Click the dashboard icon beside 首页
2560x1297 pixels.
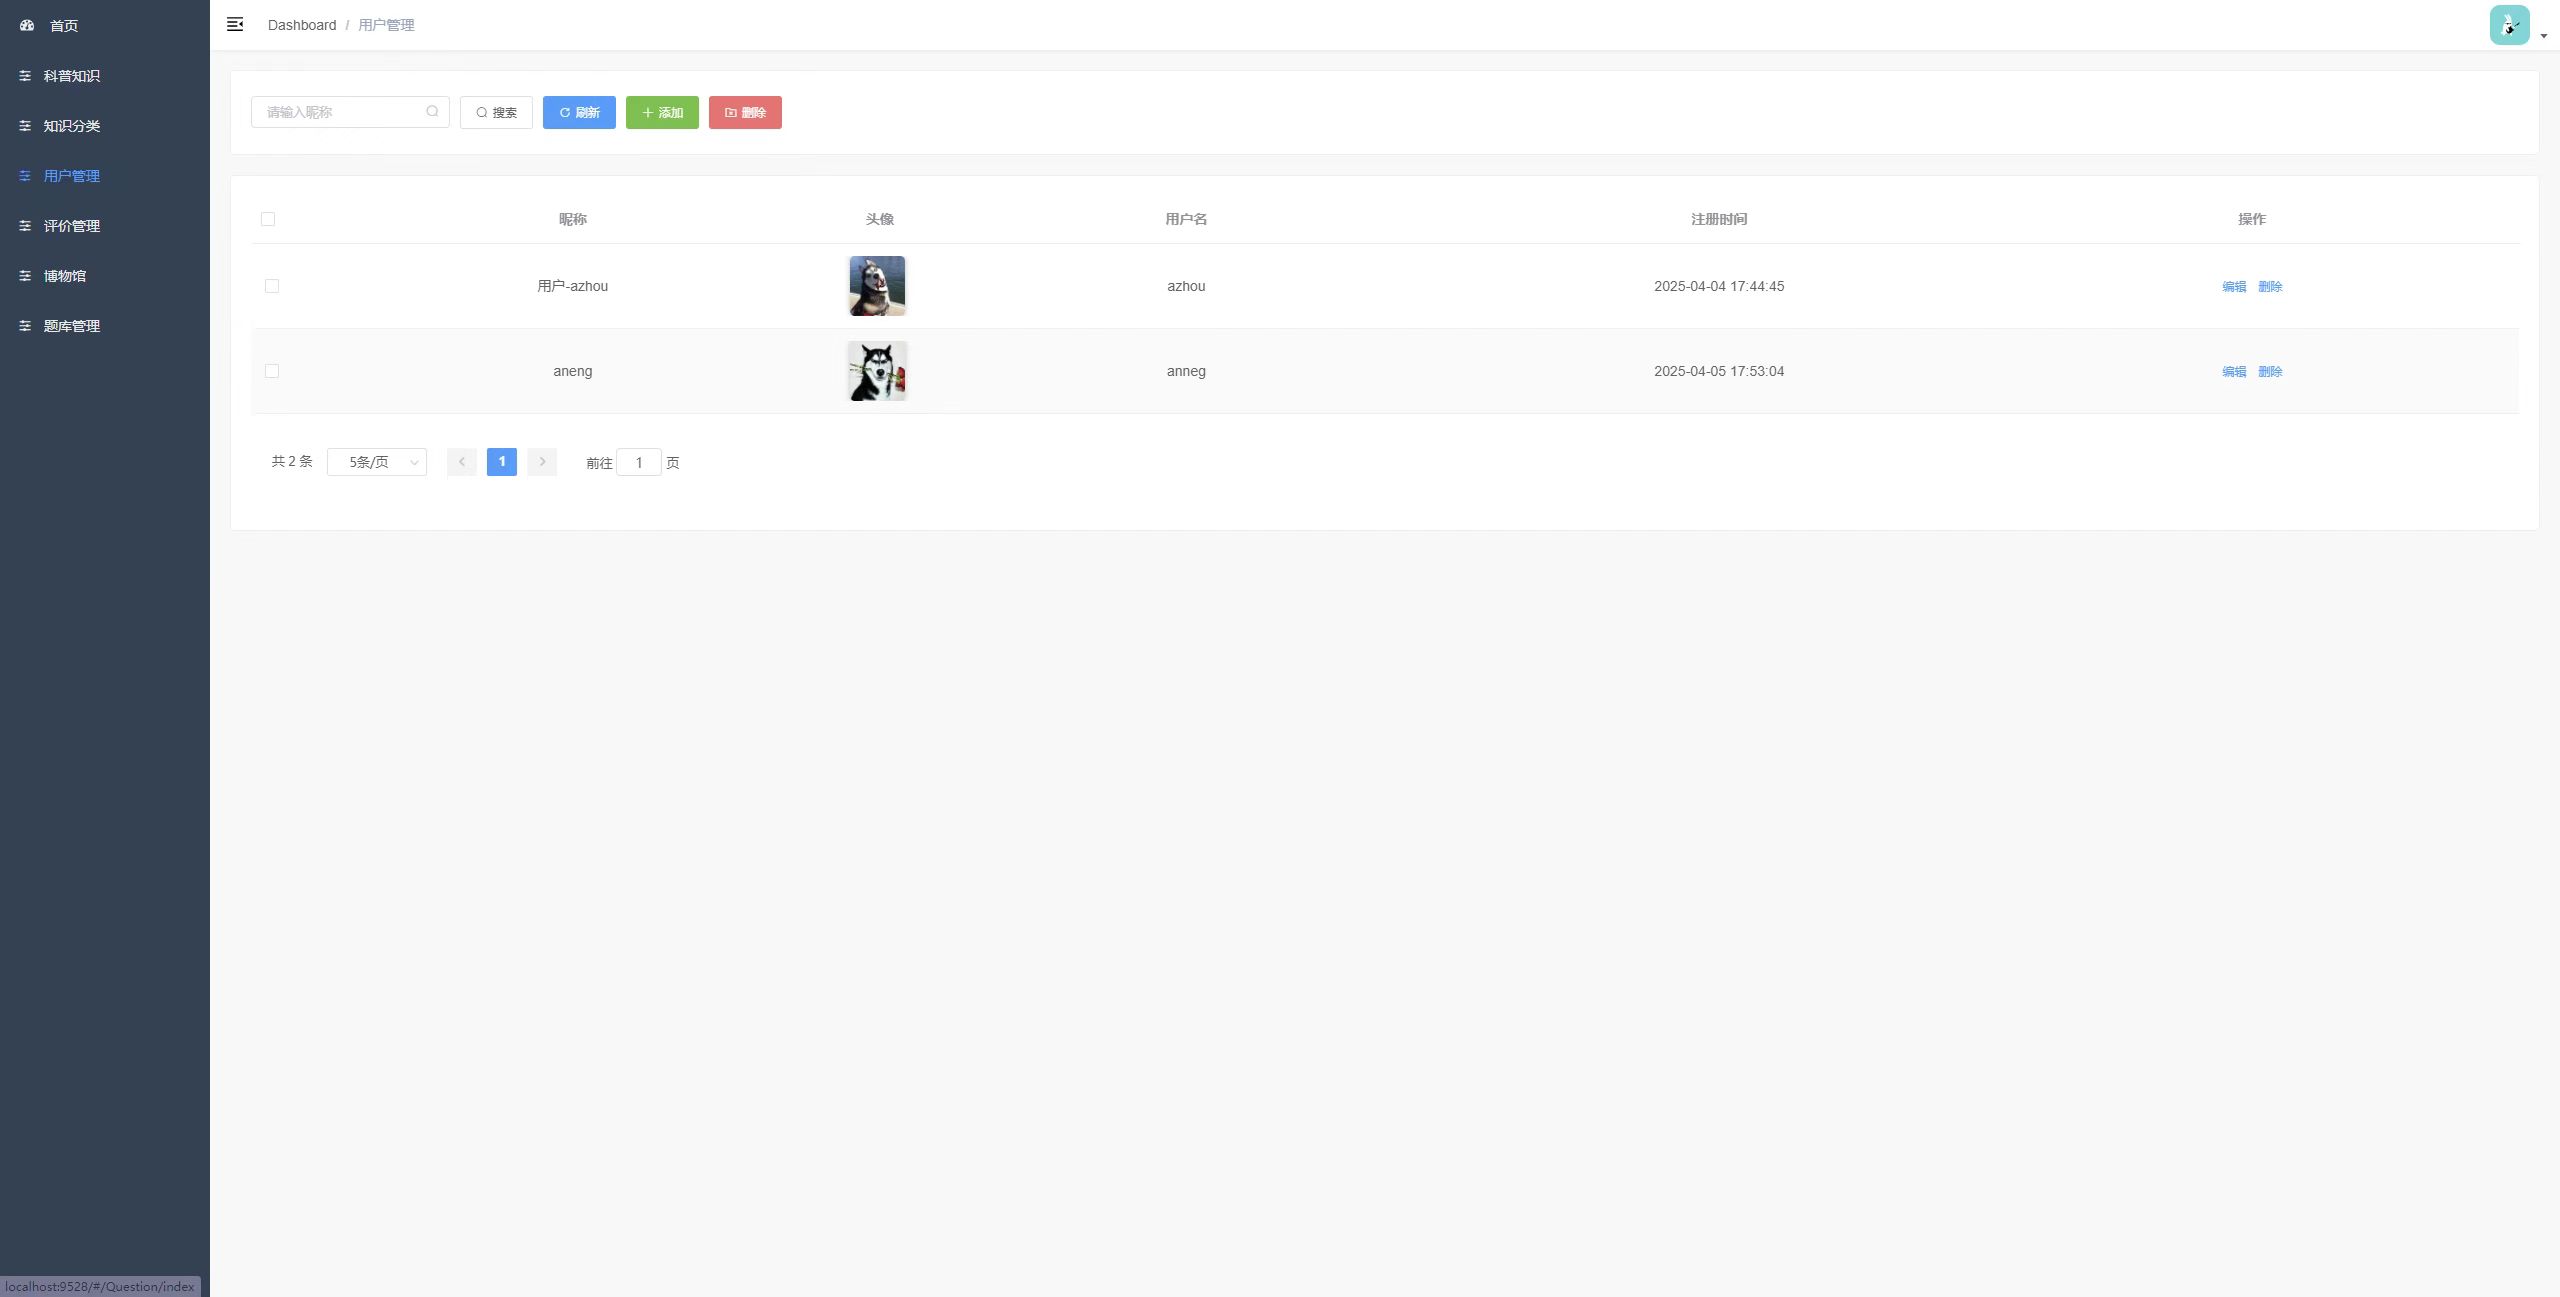[27, 26]
